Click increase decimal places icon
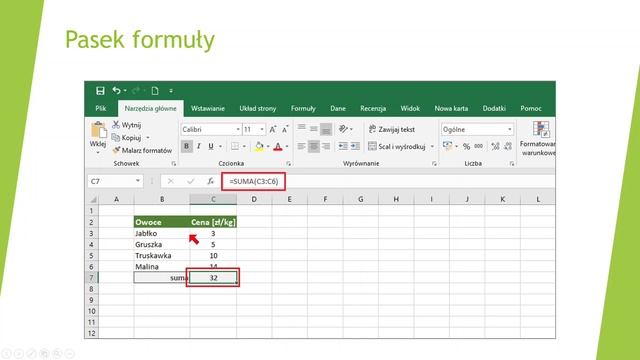 click(496, 146)
